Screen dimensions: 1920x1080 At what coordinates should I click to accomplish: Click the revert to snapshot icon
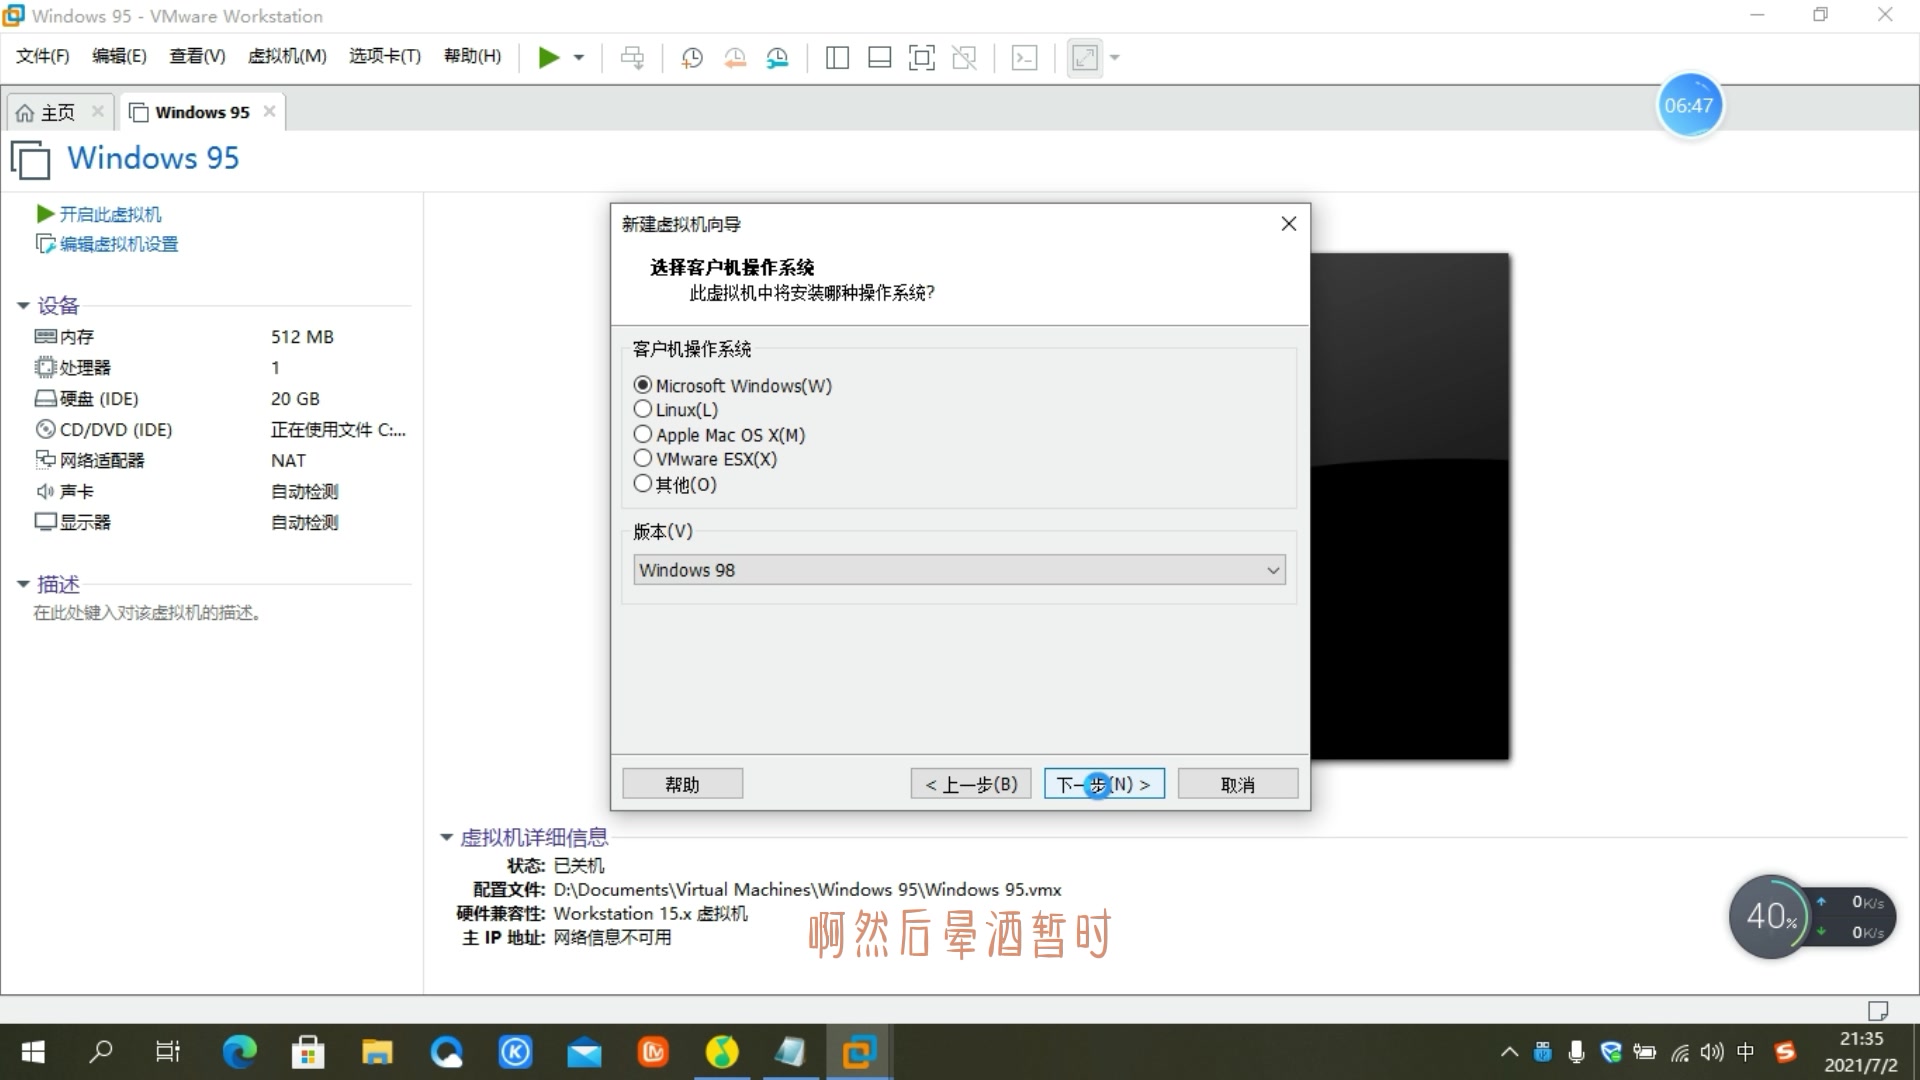735,57
